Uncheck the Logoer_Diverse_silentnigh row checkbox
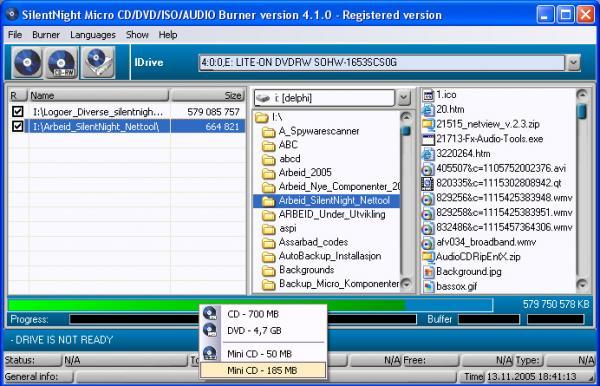The image size is (600, 386). click(x=18, y=112)
